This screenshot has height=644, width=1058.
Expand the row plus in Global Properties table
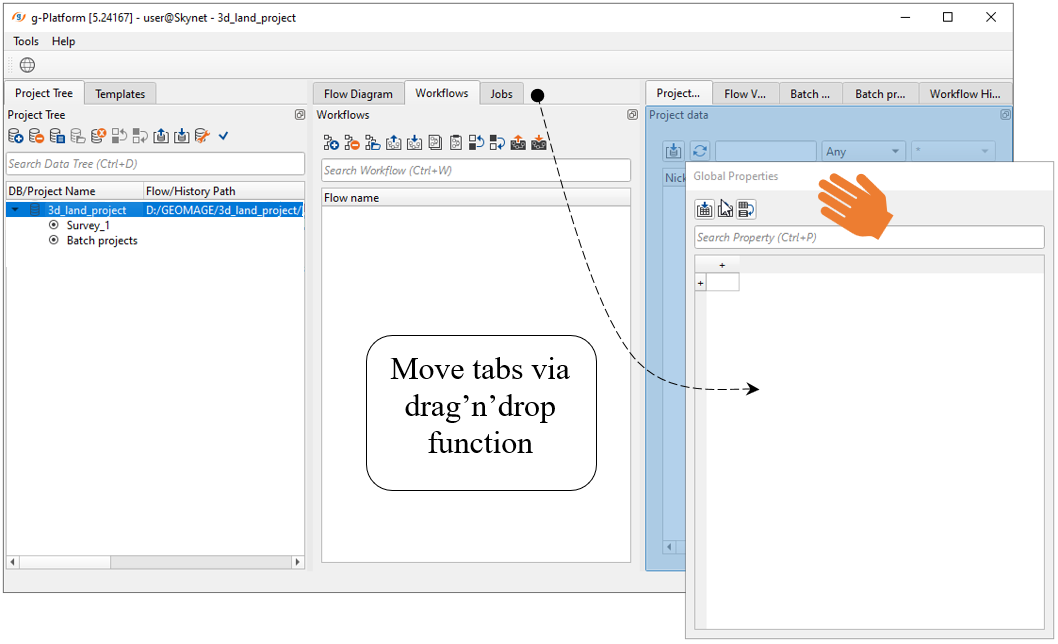(x=700, y=283)
